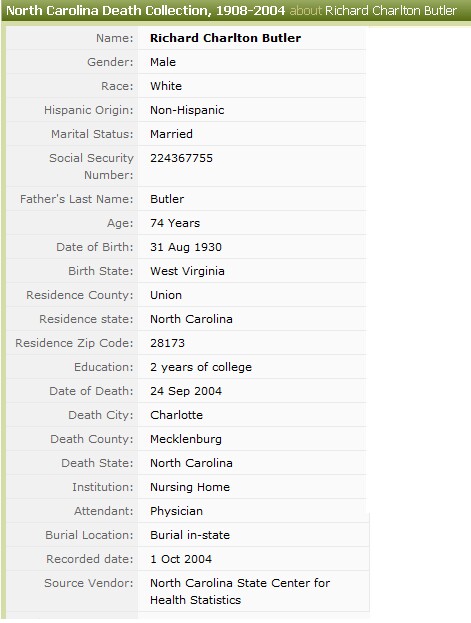Image resolution: width=471 pixels, height=623 pixels.
Task: Click the Date of Birth 31 Aug 1930
Action: [186, 247]
